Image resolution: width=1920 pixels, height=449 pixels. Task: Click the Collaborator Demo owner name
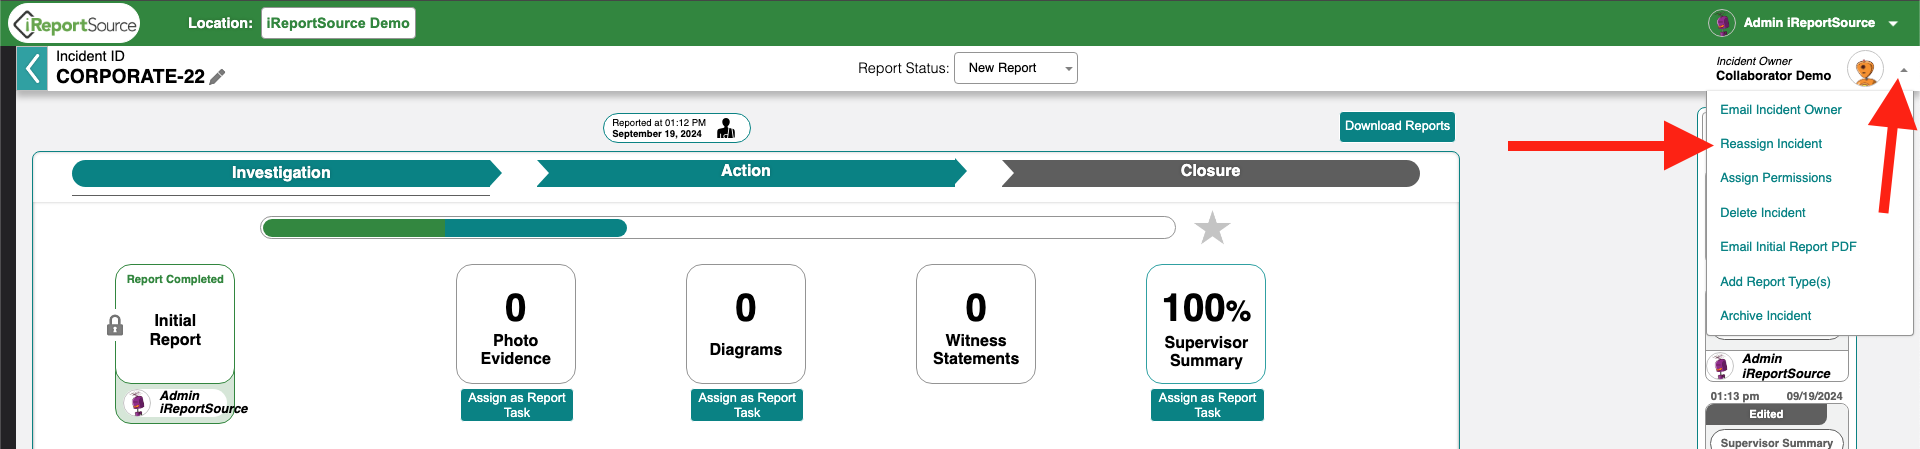tap(1773, 76)
